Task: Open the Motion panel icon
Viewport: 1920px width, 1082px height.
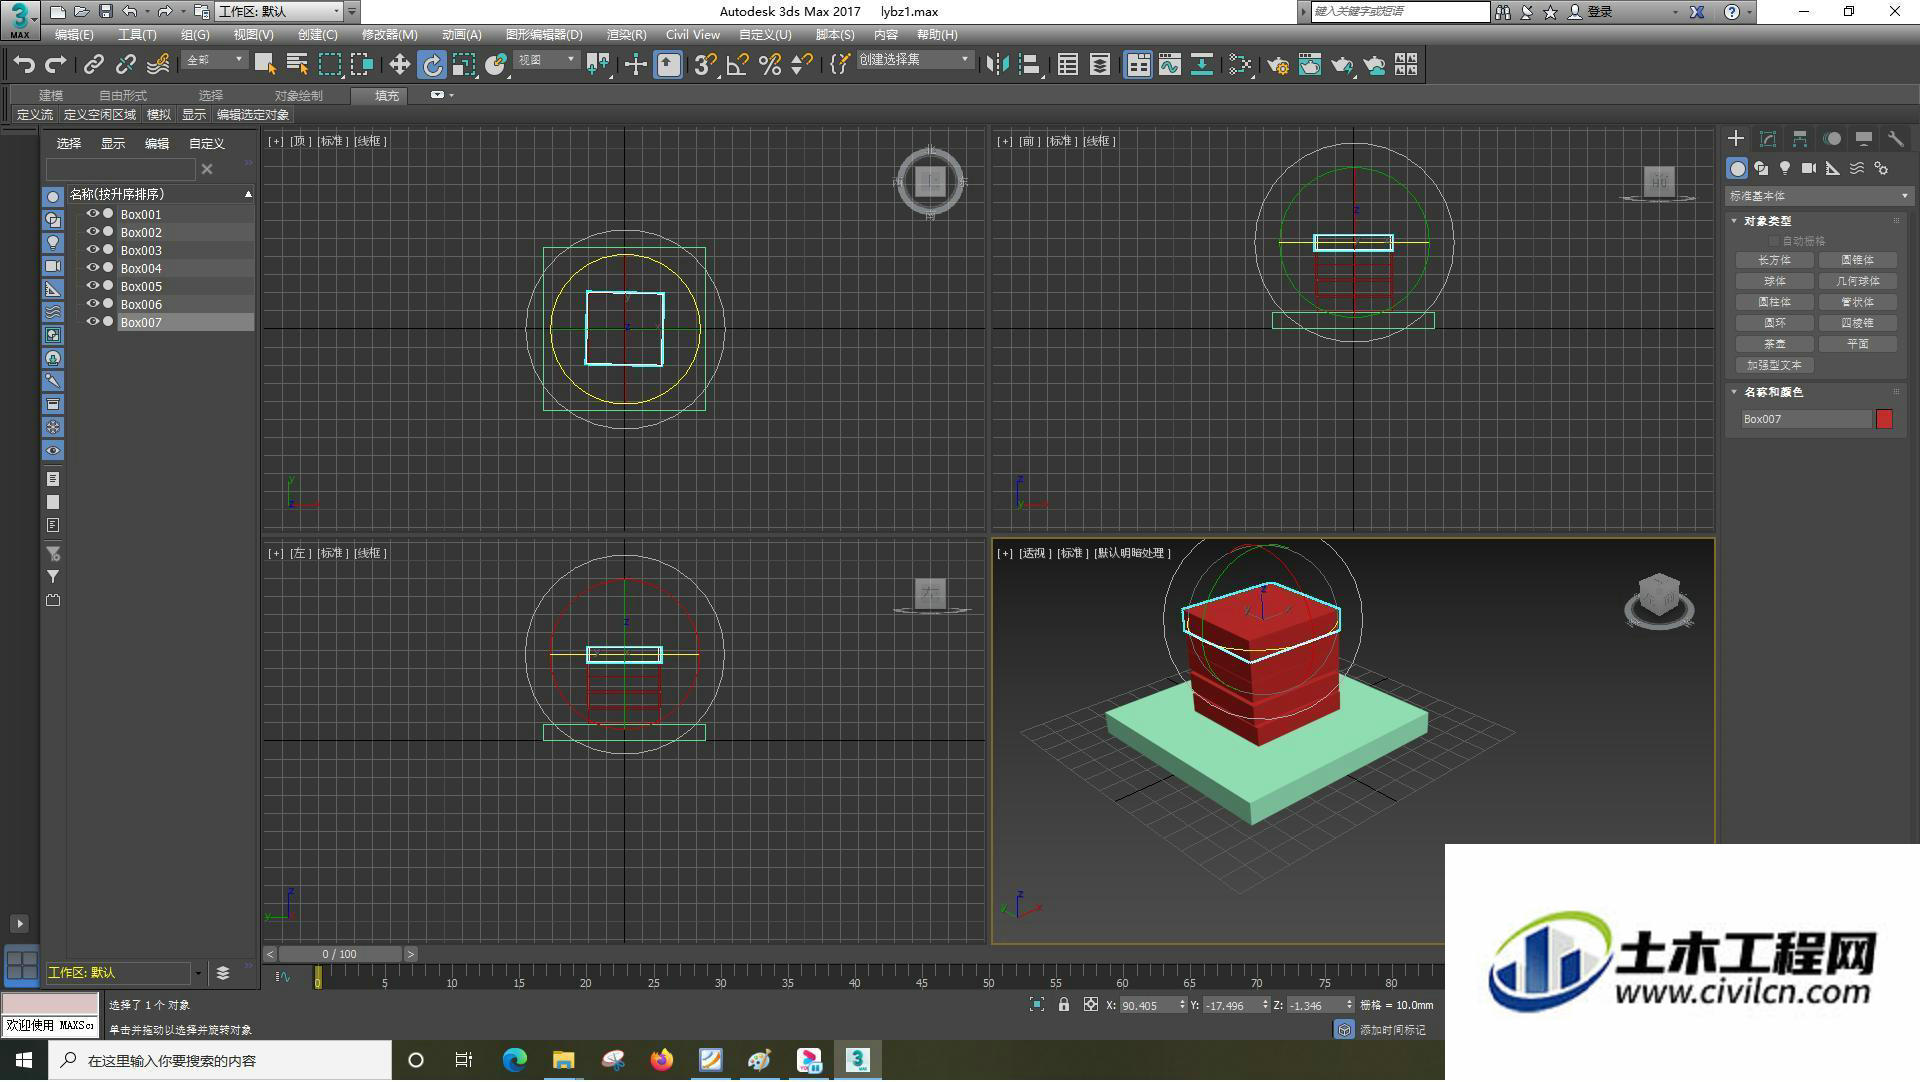Action: (1832, 139)
